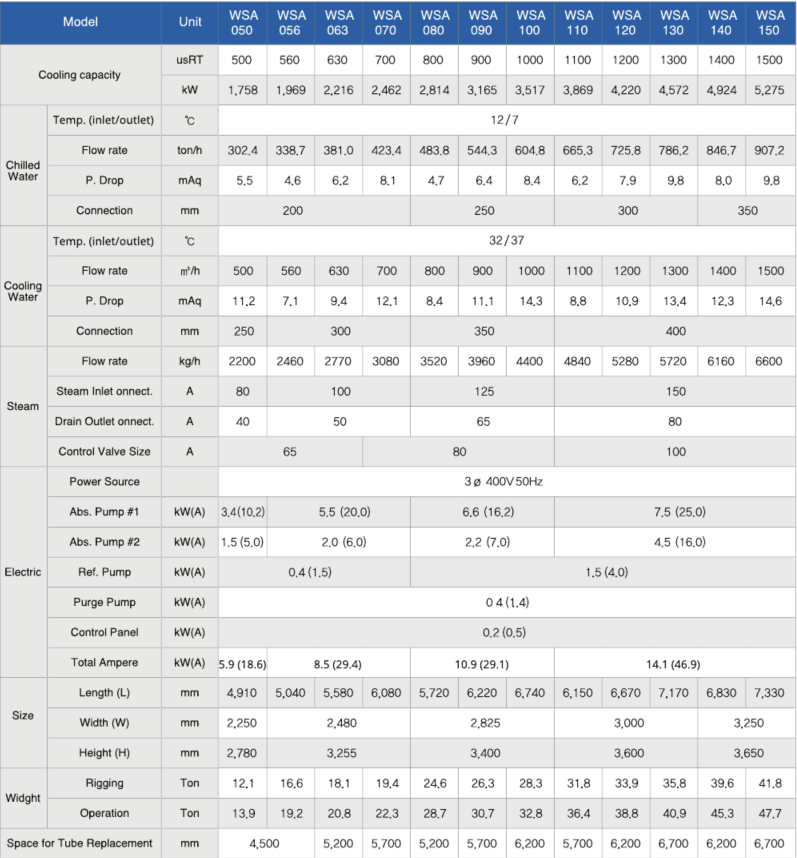797x858 pixels.
Task: Select the 1,758 kW cooling capacity cell
Action: pyautogui.click(x=242, y=90)
